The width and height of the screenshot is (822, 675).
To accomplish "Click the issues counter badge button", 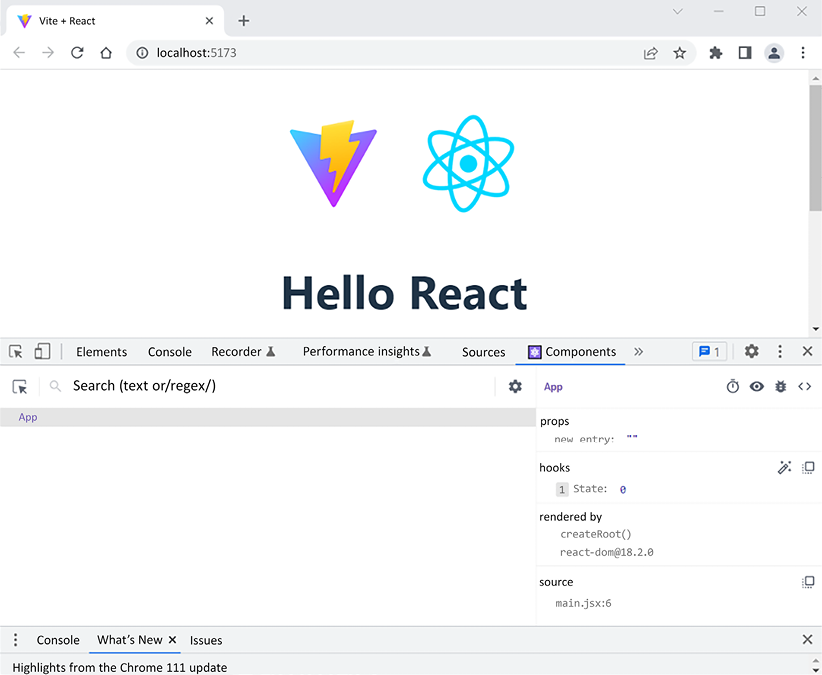I will coord(709,352).
